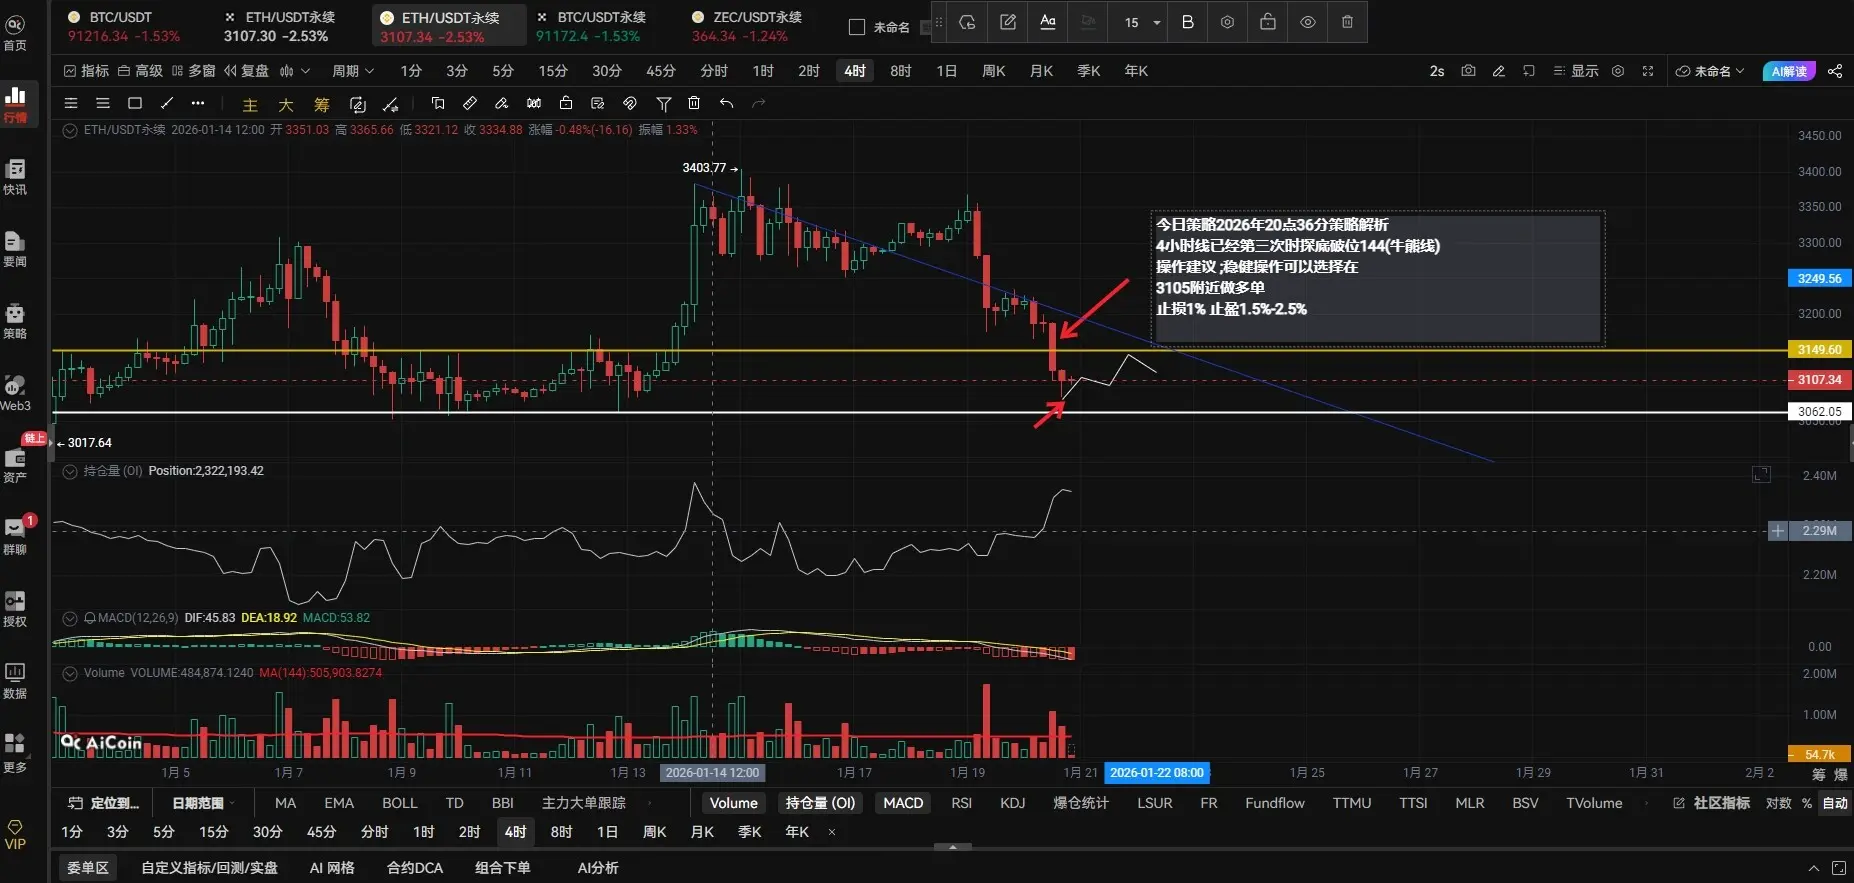Screen dimensions: 1854x883
Task: Click the 3149.60 yellow price line label
Action: 1819,350
